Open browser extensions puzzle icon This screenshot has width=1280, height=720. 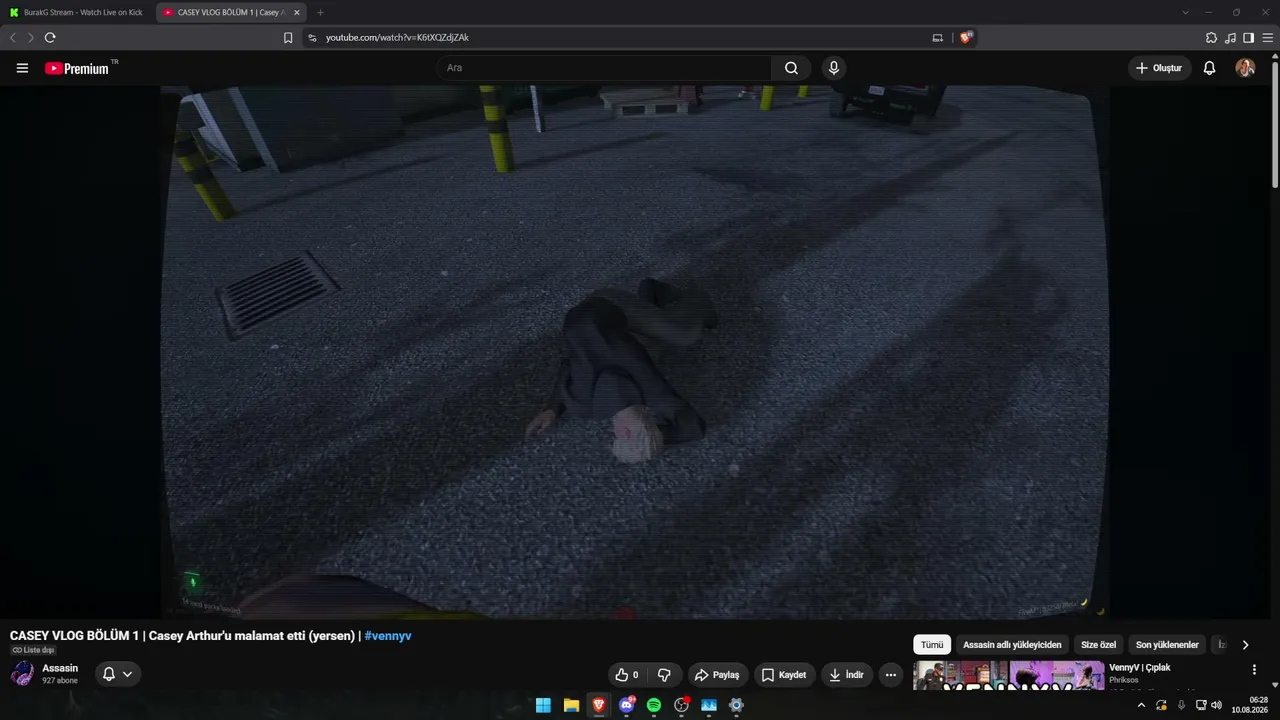(1212, 37)
